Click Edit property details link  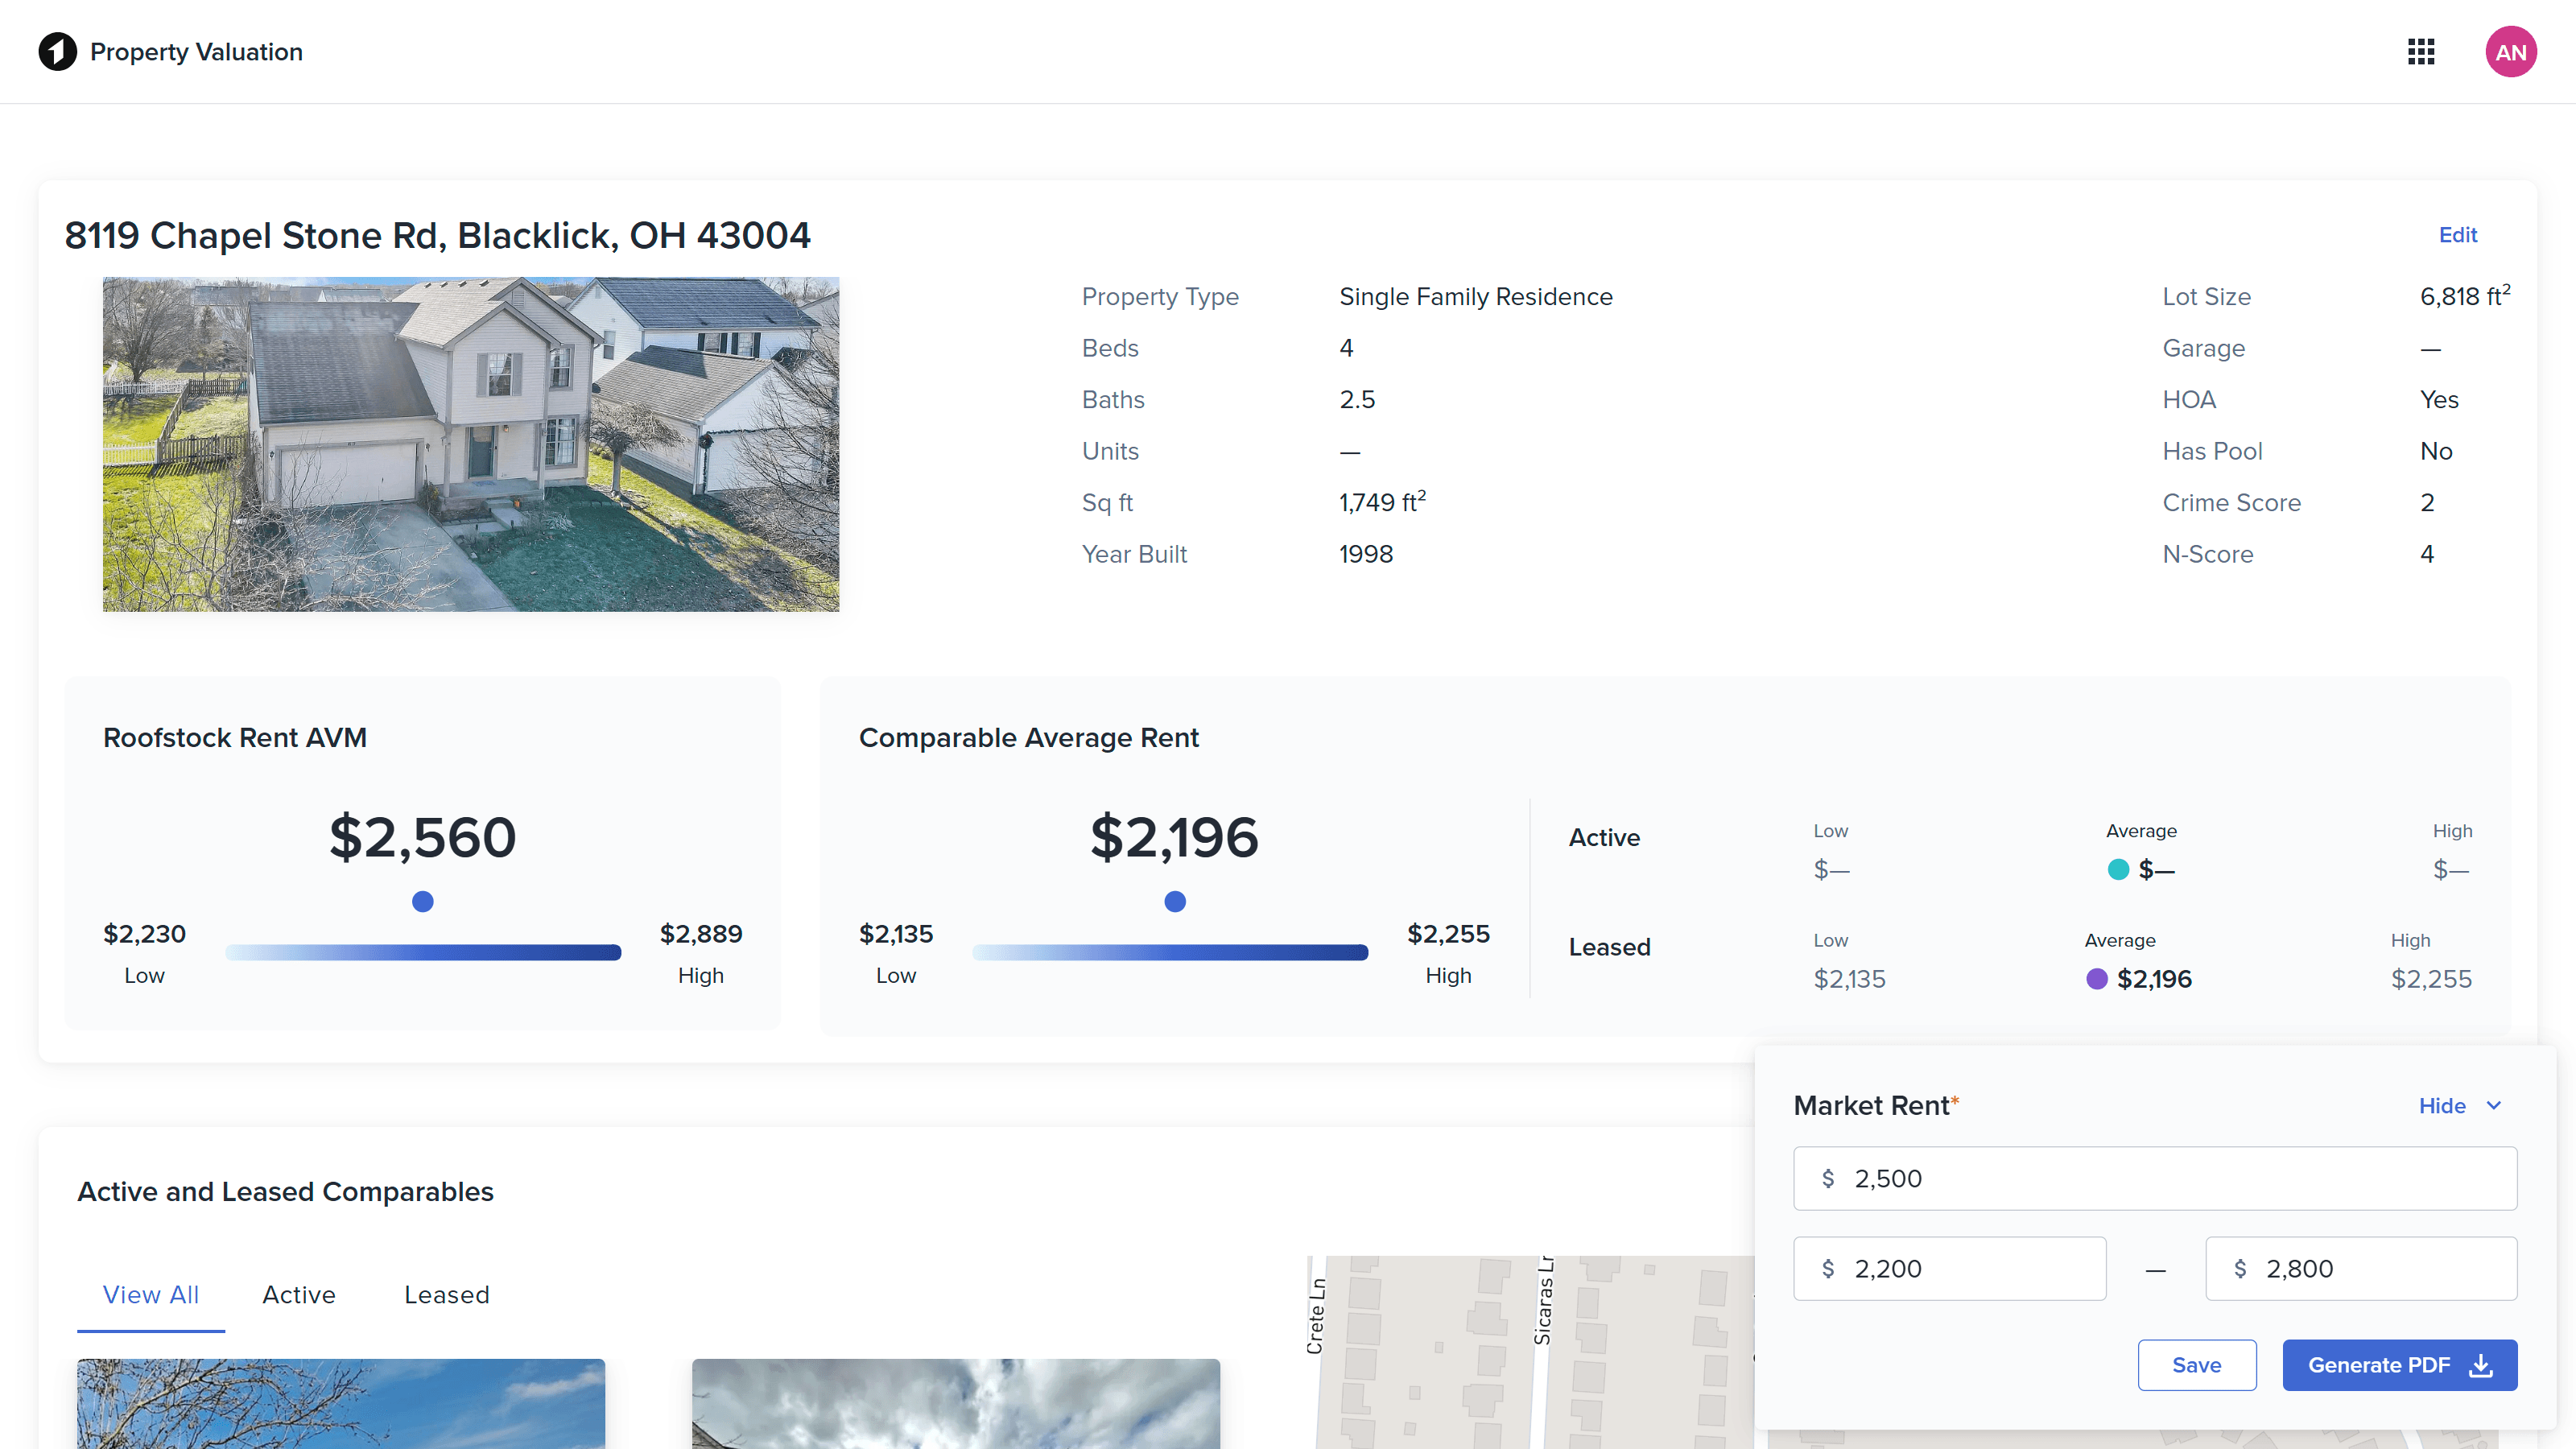pos(2457,235)
